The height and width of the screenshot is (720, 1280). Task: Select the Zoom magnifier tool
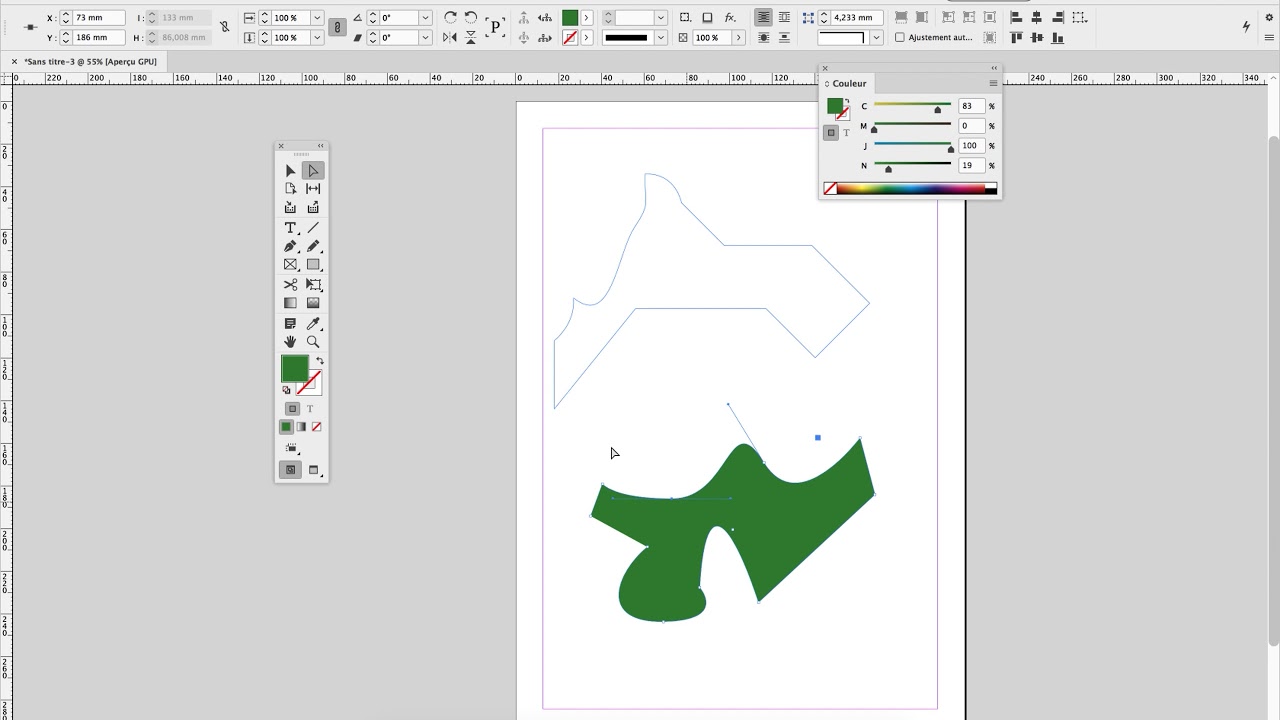point(313,342)
